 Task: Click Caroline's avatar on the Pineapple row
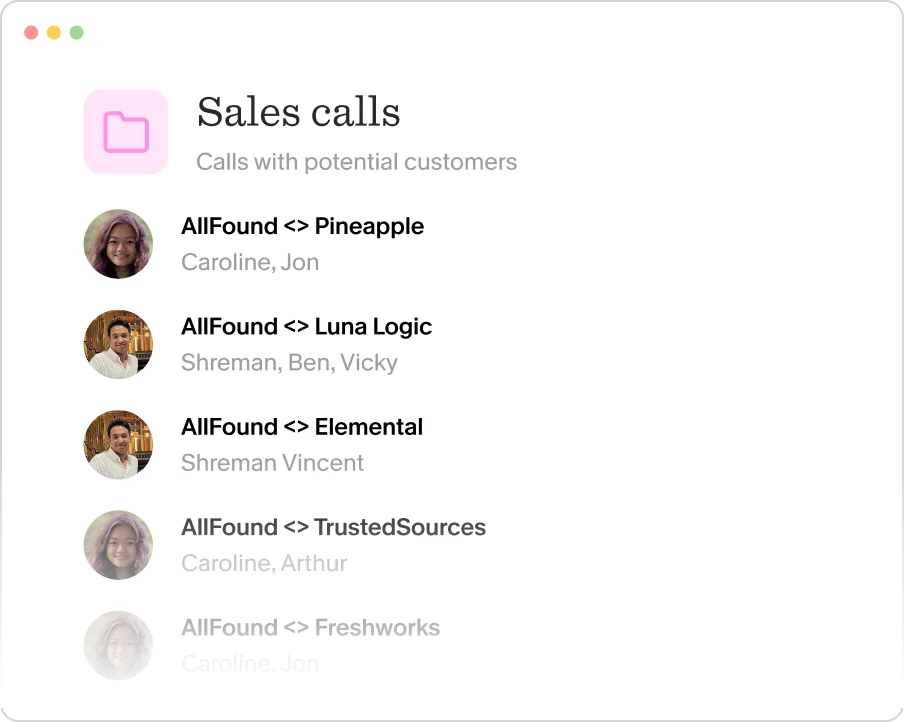[118, 244]
